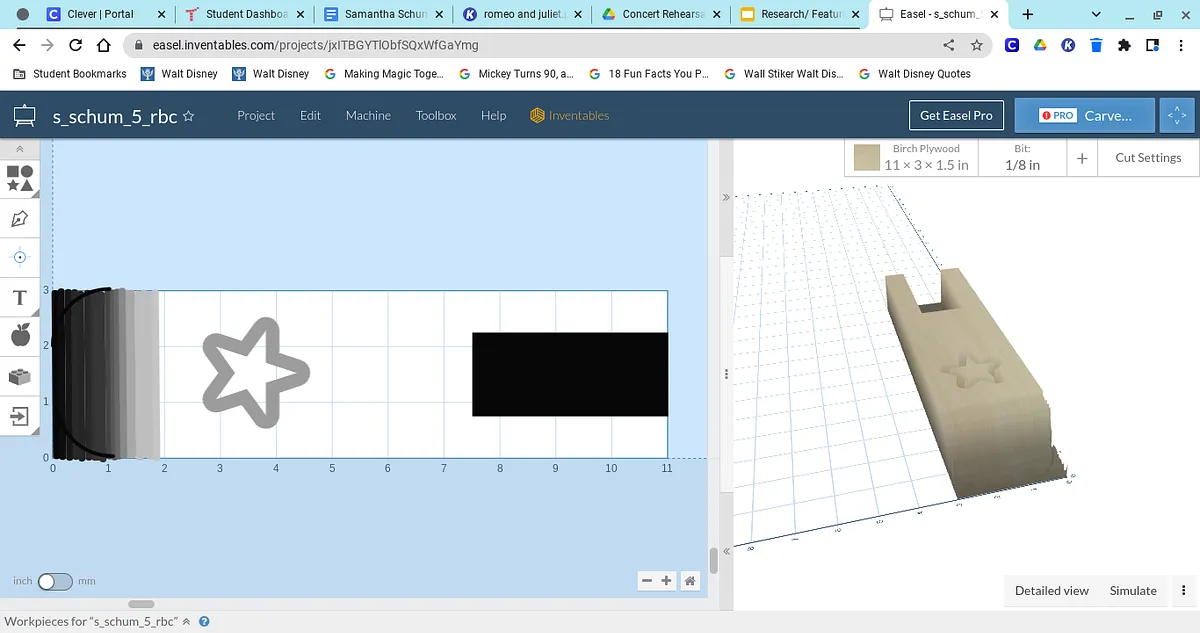This screenshot has width=1200, height=633.
Task: Click the Simulate button
Action: pos(1133,590)
